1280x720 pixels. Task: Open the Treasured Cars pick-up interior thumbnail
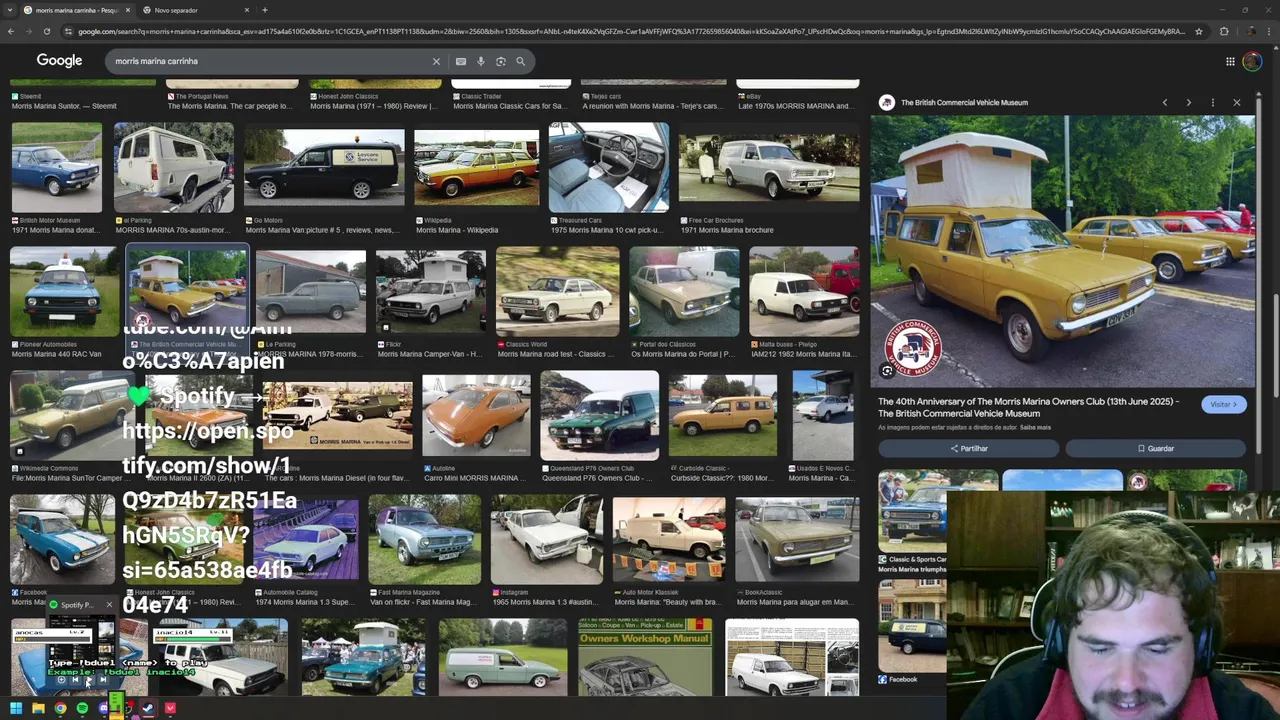pyautogui.click(x=608, y=166)
